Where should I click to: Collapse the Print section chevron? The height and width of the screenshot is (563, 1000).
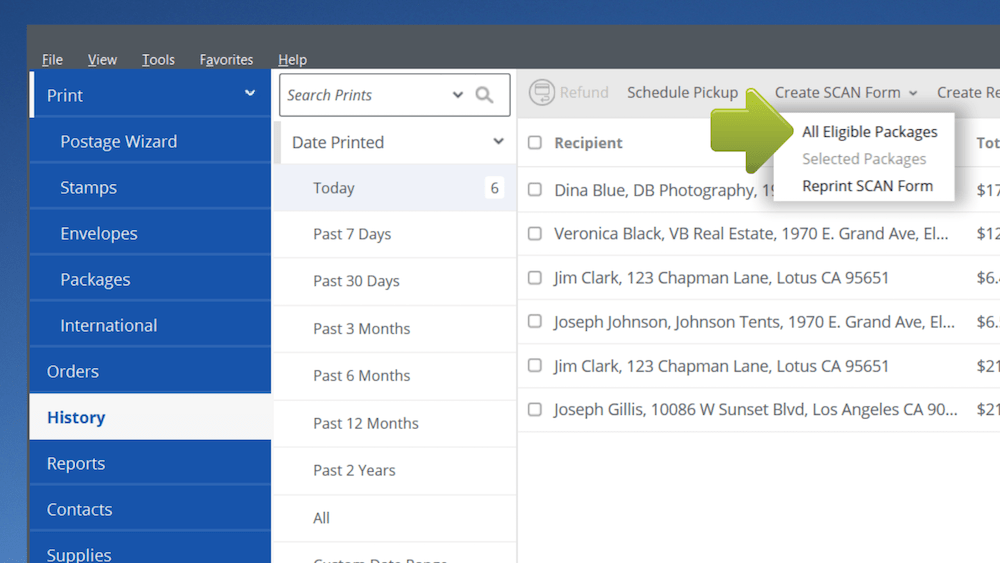tap(249, 93)
